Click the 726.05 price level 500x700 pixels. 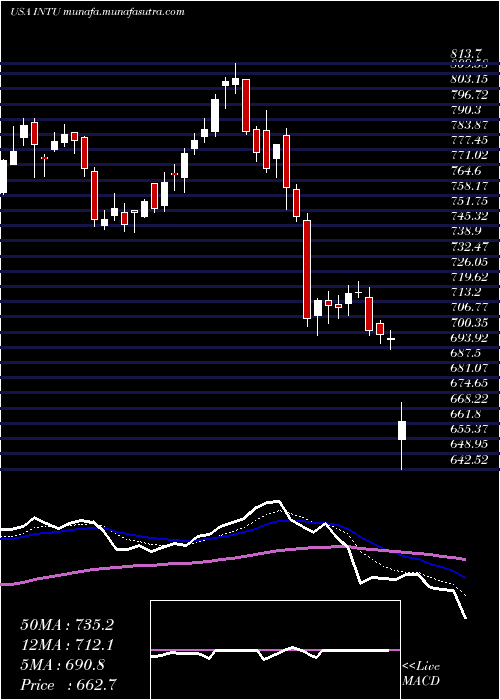point(471,262)
